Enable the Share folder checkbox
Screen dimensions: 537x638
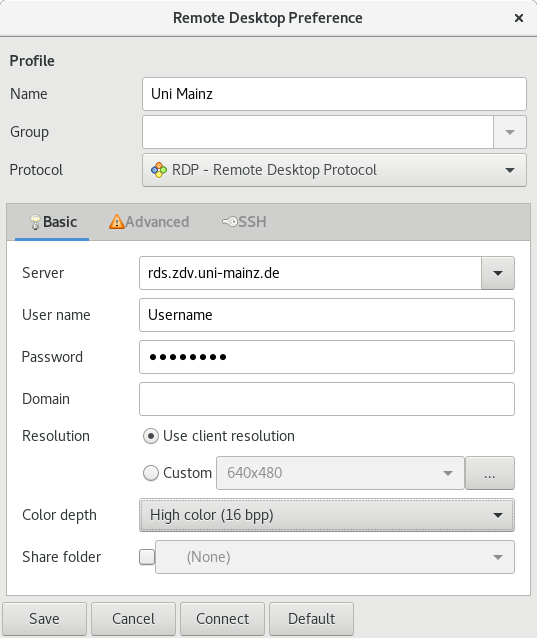pos(147,557)
